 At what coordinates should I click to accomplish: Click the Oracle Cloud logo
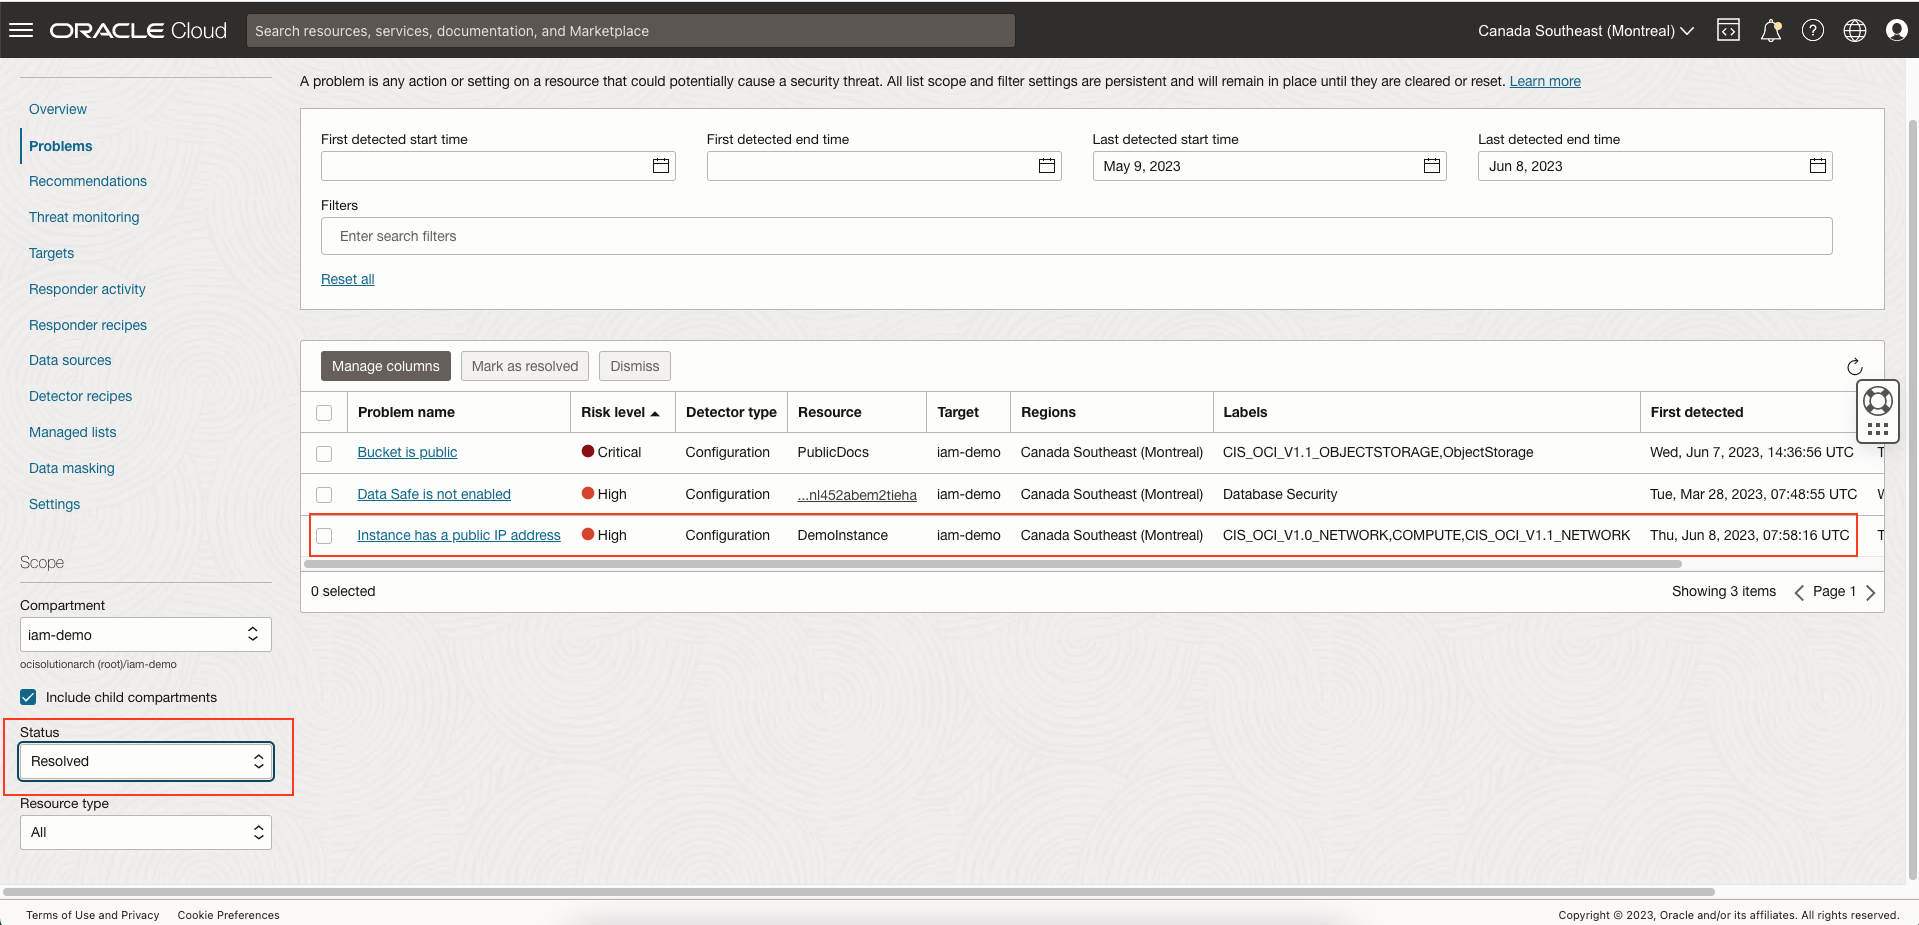tap(139, 30)
